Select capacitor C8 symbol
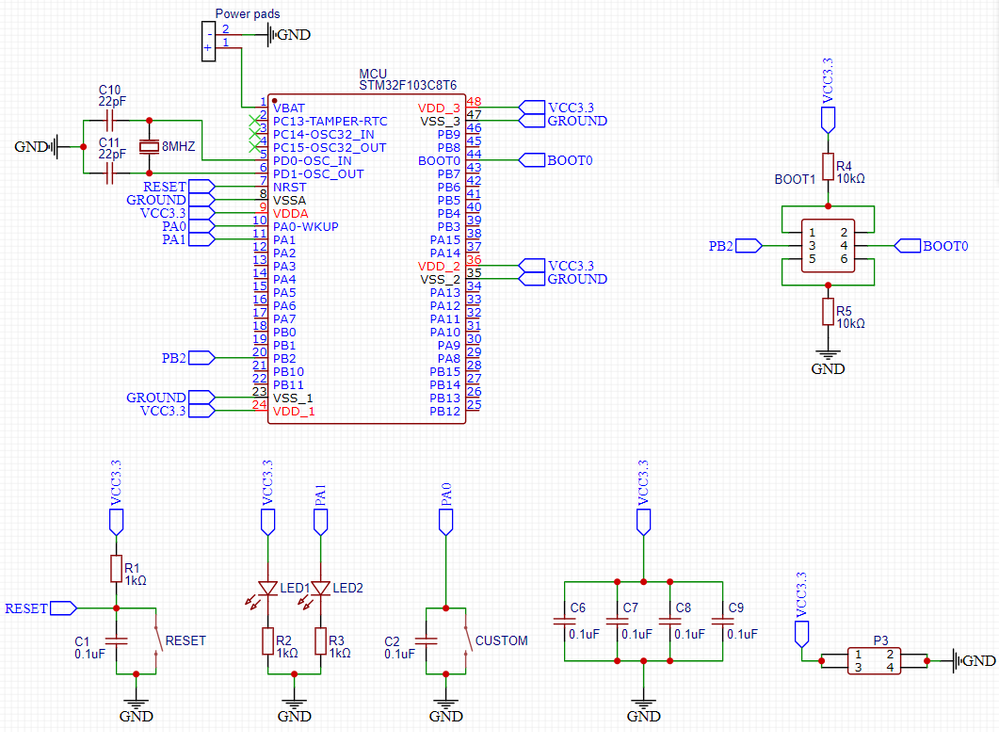The height and width of the screenshot is (732, 999). click(670, 621)
